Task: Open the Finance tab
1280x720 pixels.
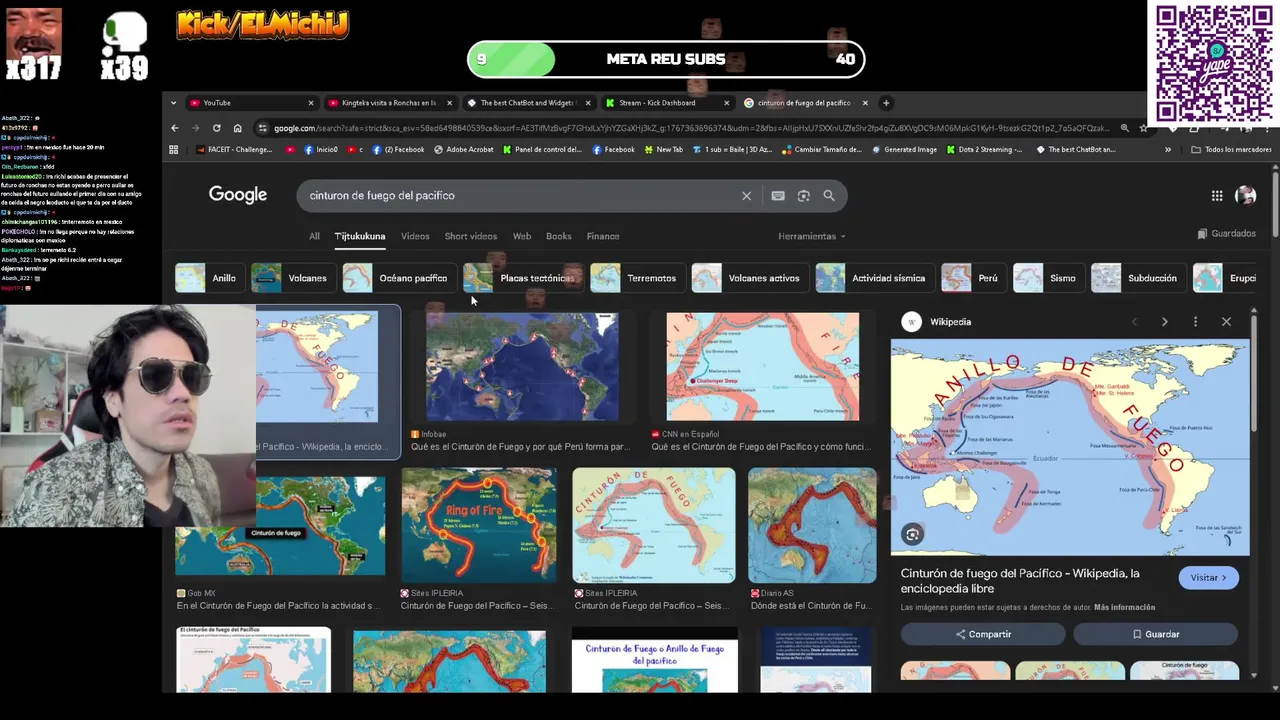Action: point(603,237)
